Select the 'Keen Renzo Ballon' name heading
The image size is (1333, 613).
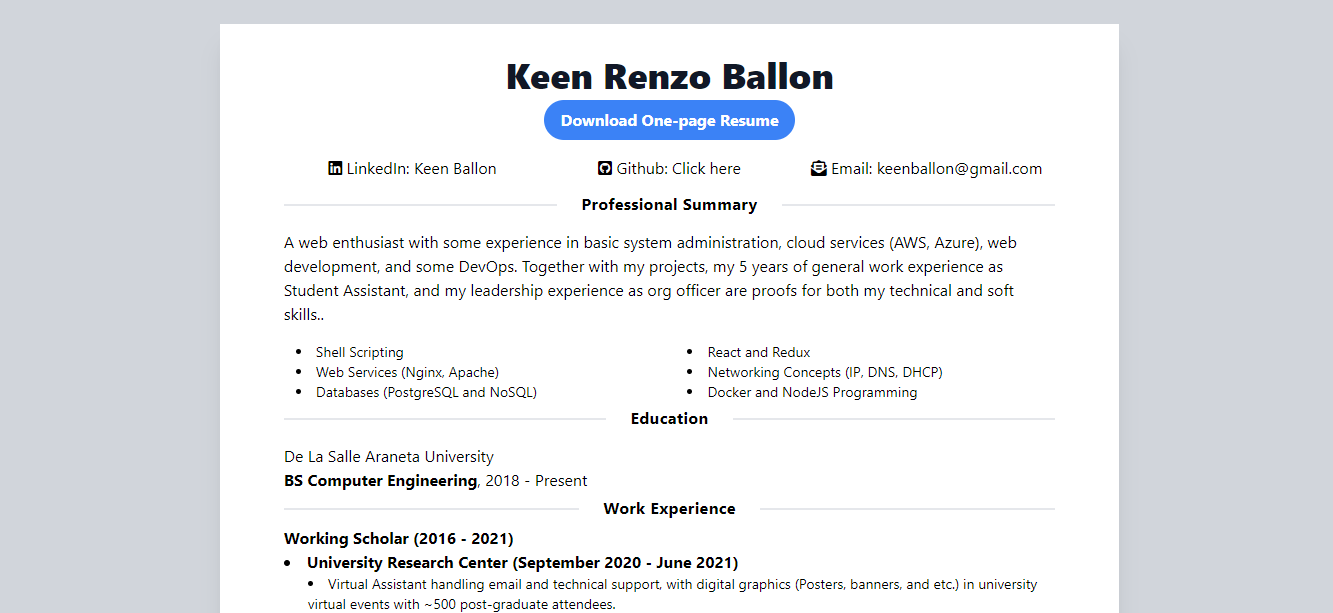point(668,76)
